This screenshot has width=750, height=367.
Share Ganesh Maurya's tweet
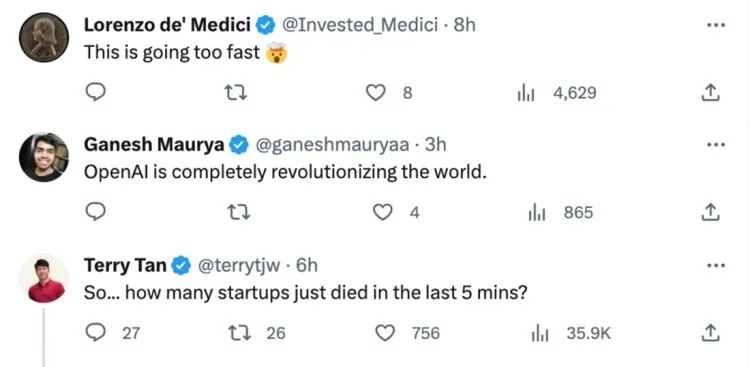point(710,212)
